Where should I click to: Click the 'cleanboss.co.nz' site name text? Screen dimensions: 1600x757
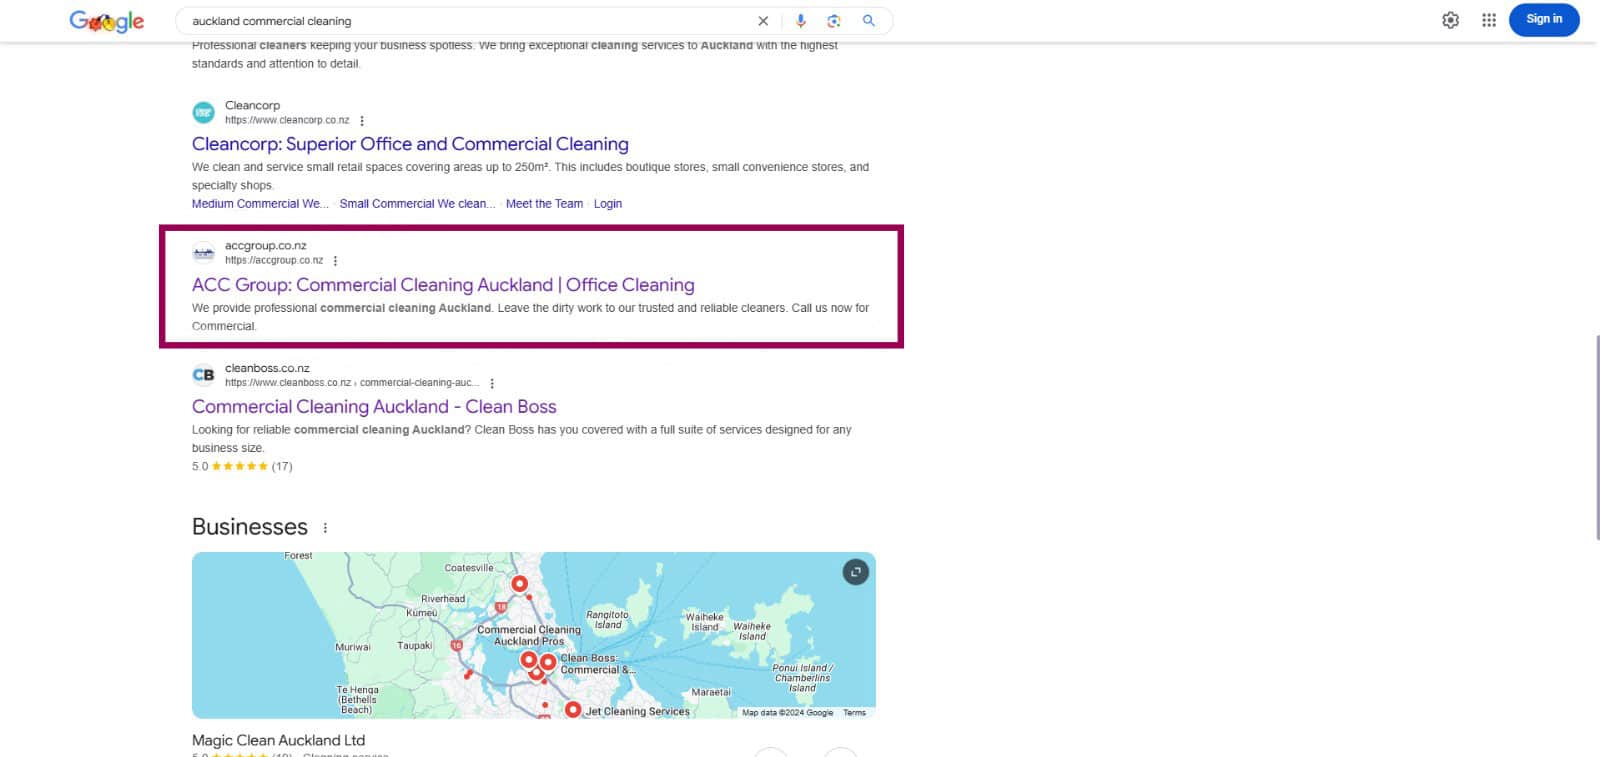(267, 368)
